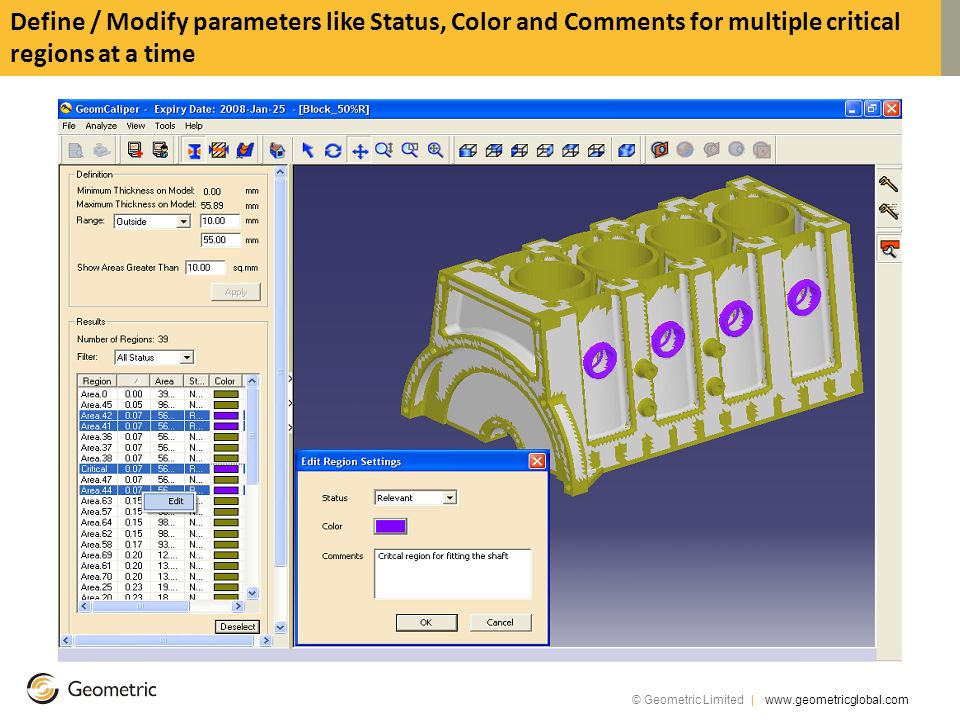Click the Color column header
This screenshot has height=720, width=960.
click(225, 381)
